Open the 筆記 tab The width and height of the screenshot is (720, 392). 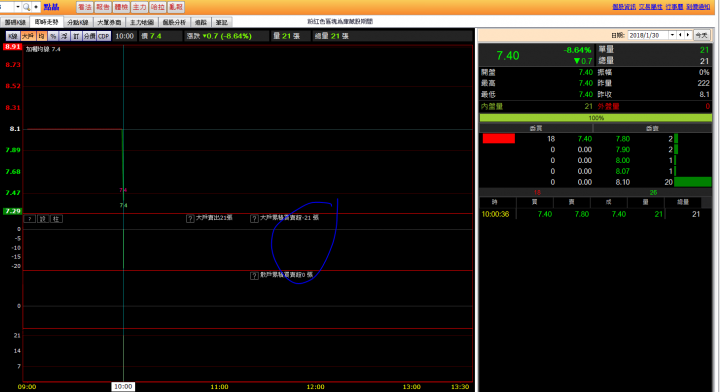pyautogui.click(x=221, y=22)
